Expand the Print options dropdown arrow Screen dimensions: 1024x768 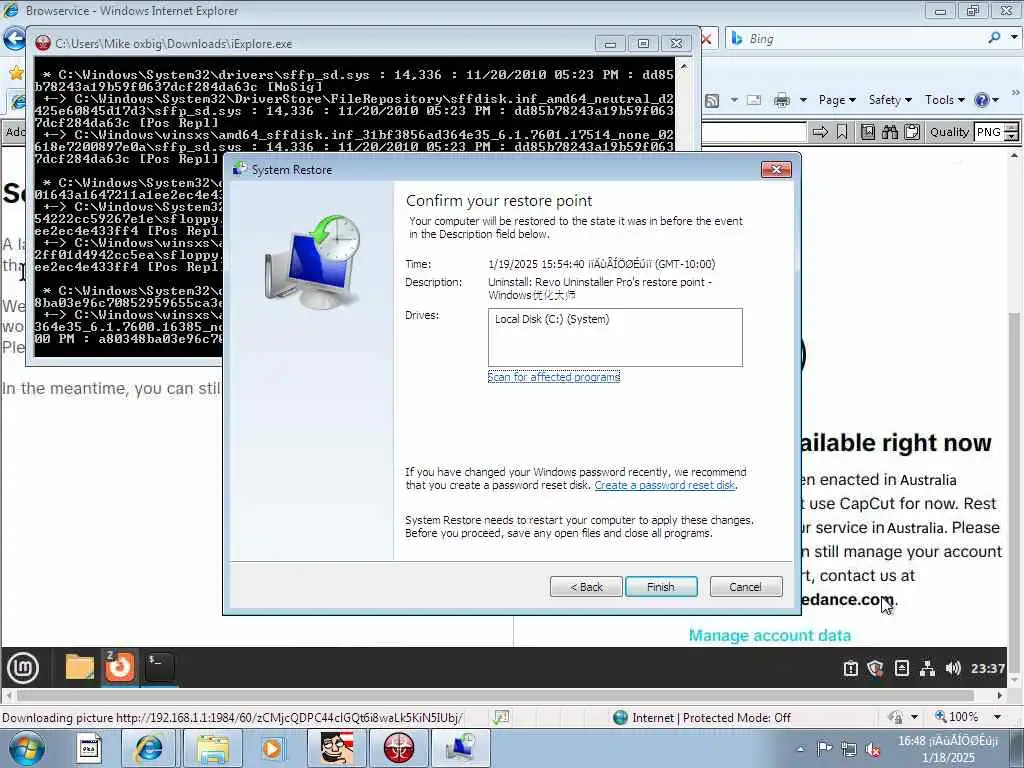coord(803,100)
